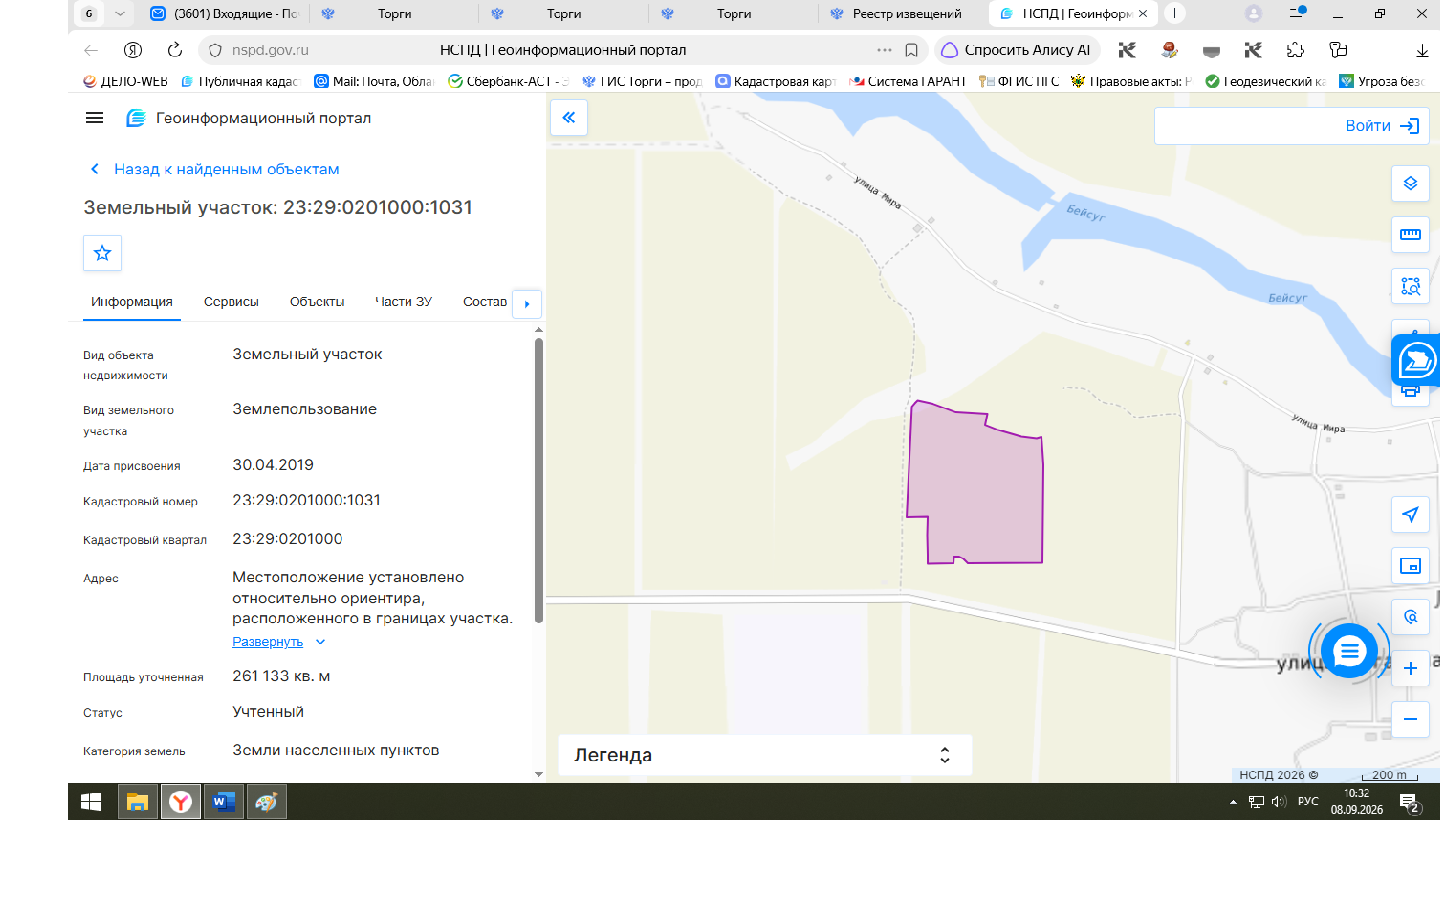Switch to the Информация tab
The width and height of the screenshot is (1440, 900).
132,302
